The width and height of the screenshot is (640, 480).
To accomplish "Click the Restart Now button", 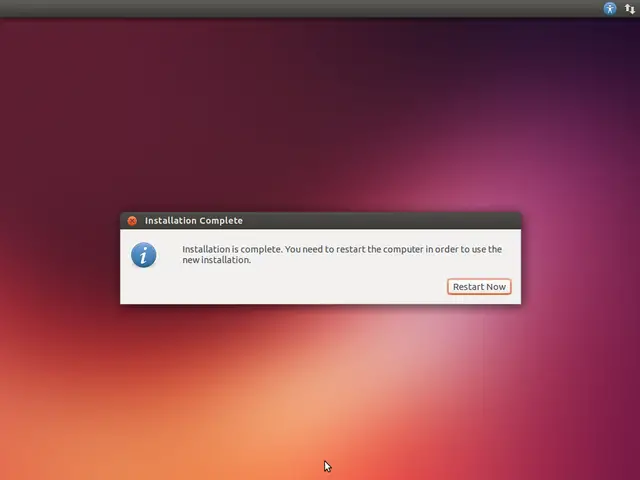I will 479,287.
